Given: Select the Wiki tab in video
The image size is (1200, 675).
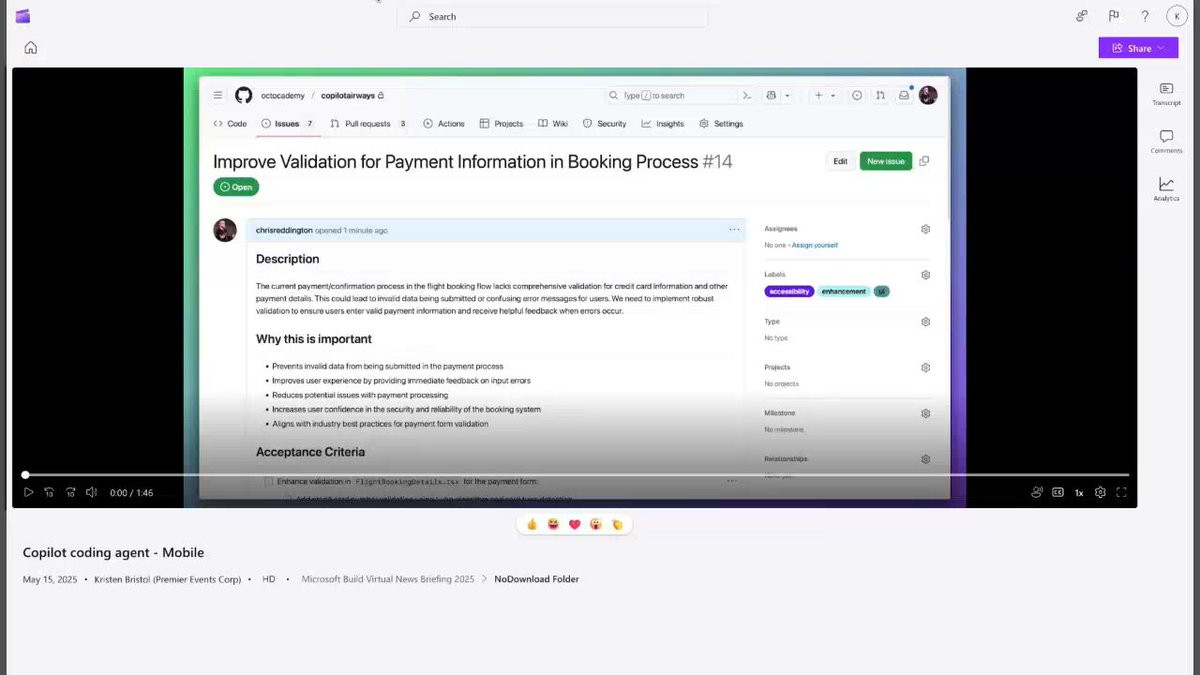Looking at the screenshot, I should (x=553, y=124).
